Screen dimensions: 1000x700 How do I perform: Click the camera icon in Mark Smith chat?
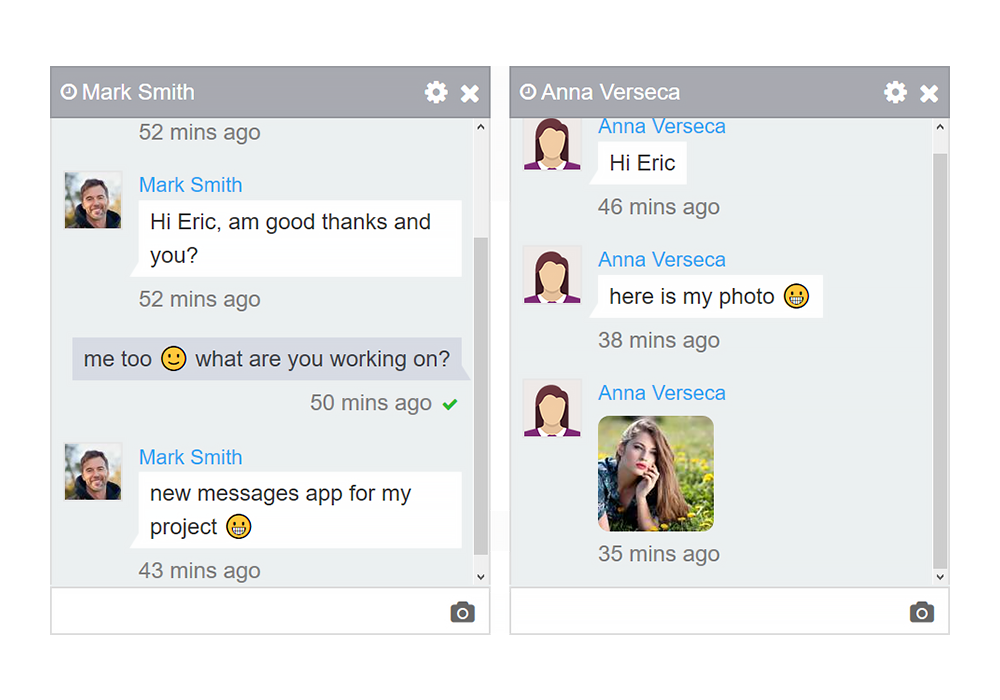point(462,611)
